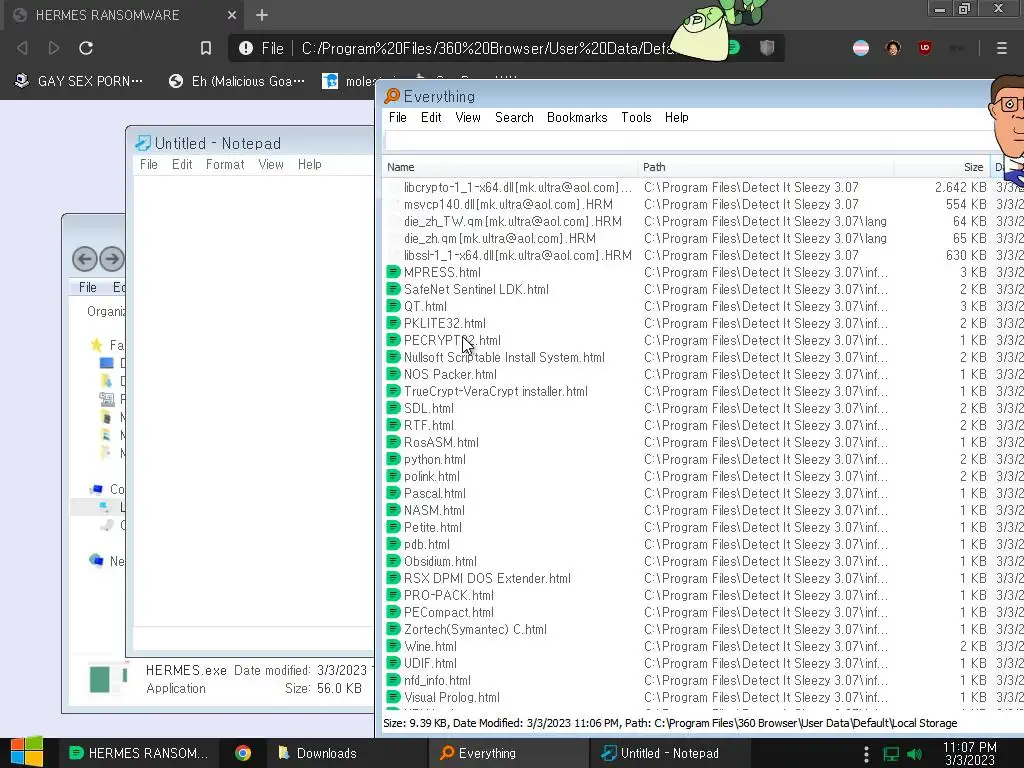The image size is (1024, 768).
Task: Select QT.html file icon
Action: point(393,306)
